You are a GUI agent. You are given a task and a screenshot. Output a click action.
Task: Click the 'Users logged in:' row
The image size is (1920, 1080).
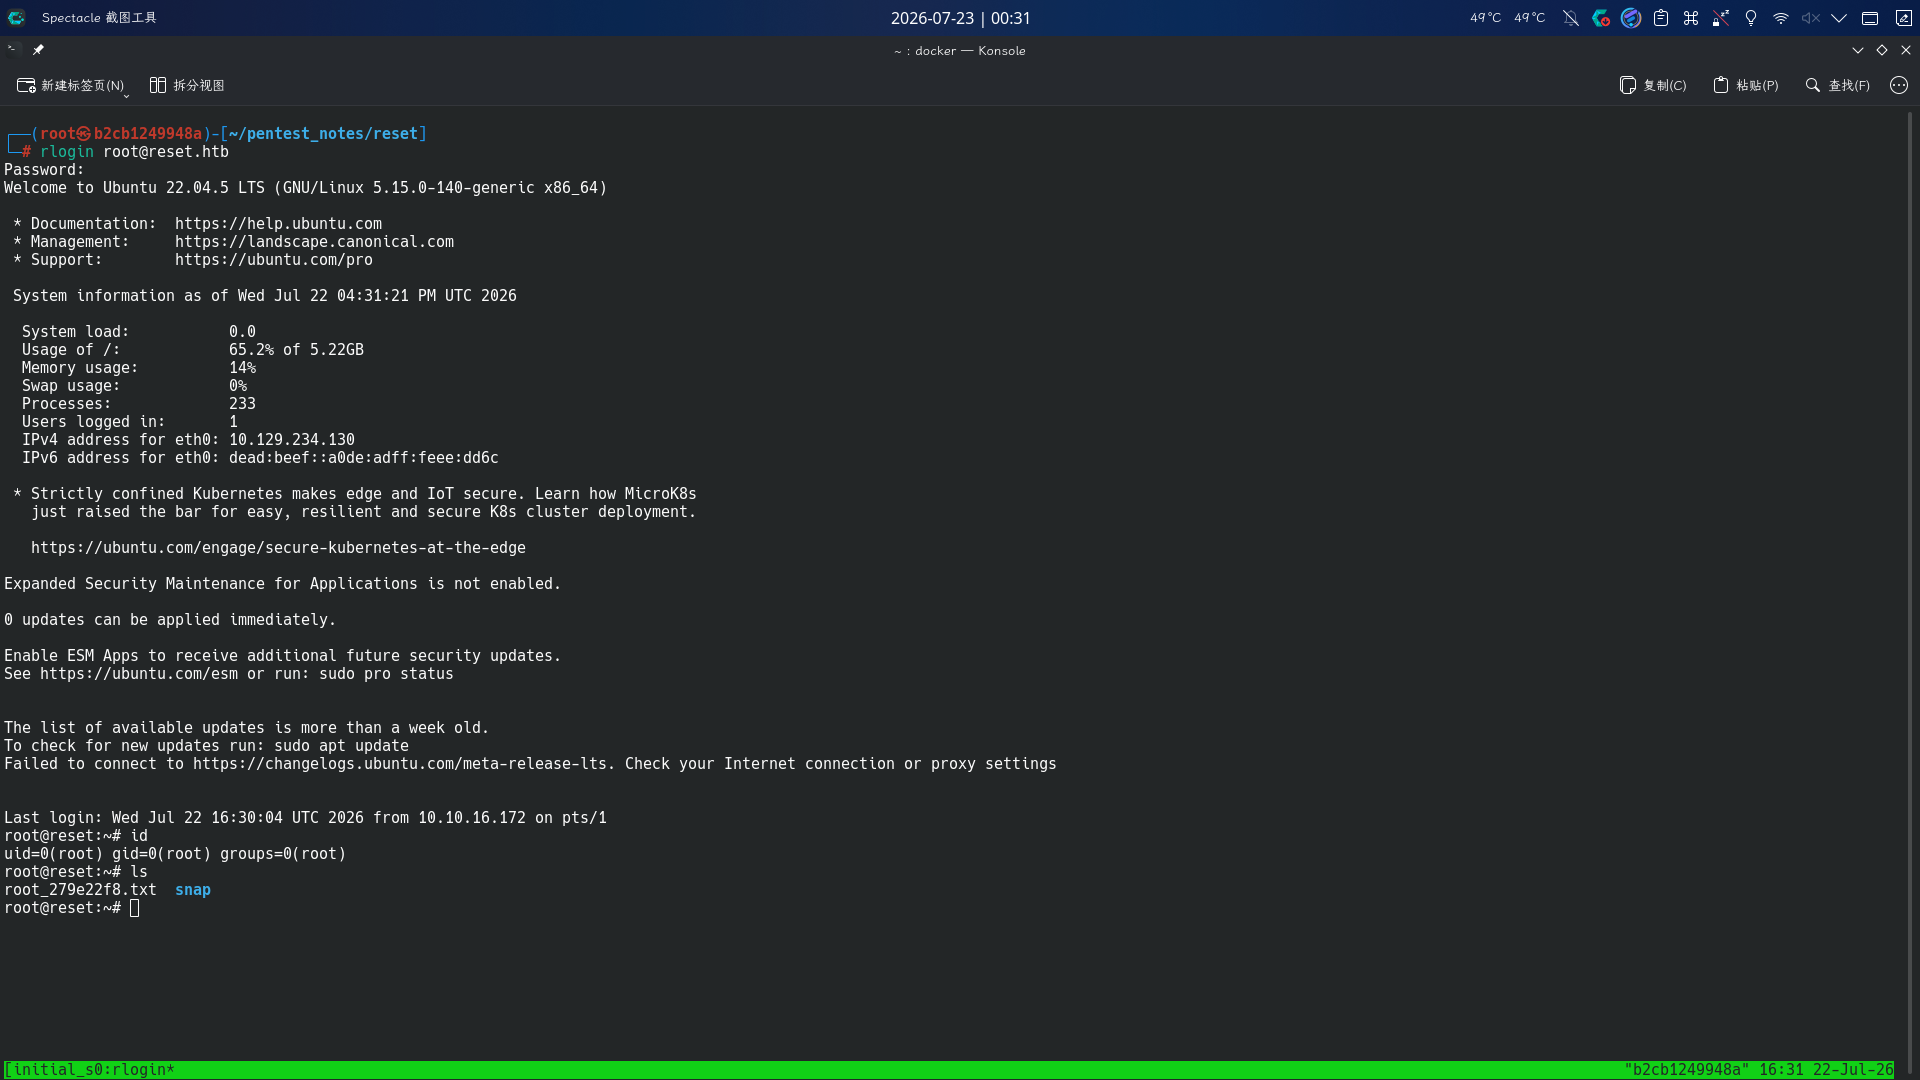click(130, 422)
